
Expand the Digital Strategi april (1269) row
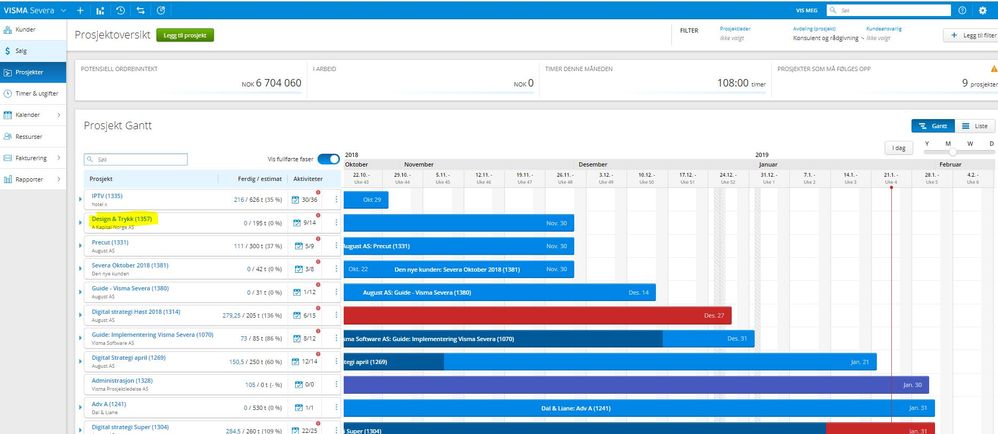(x=80, y=361)
